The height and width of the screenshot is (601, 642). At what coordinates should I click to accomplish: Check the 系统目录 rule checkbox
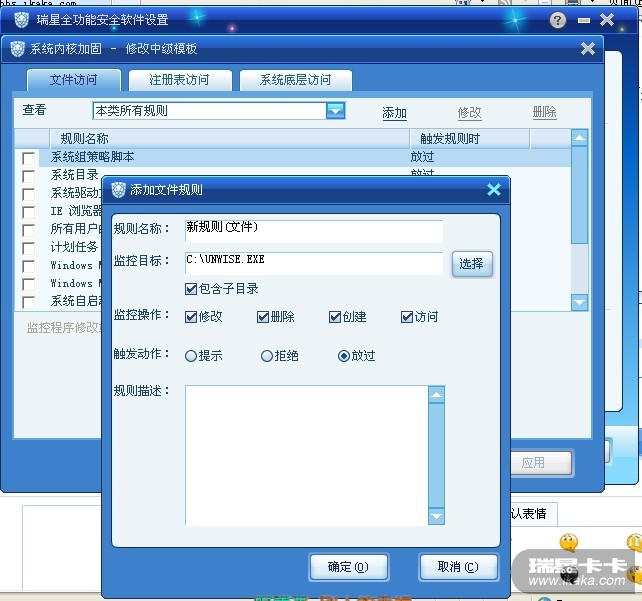28,176
